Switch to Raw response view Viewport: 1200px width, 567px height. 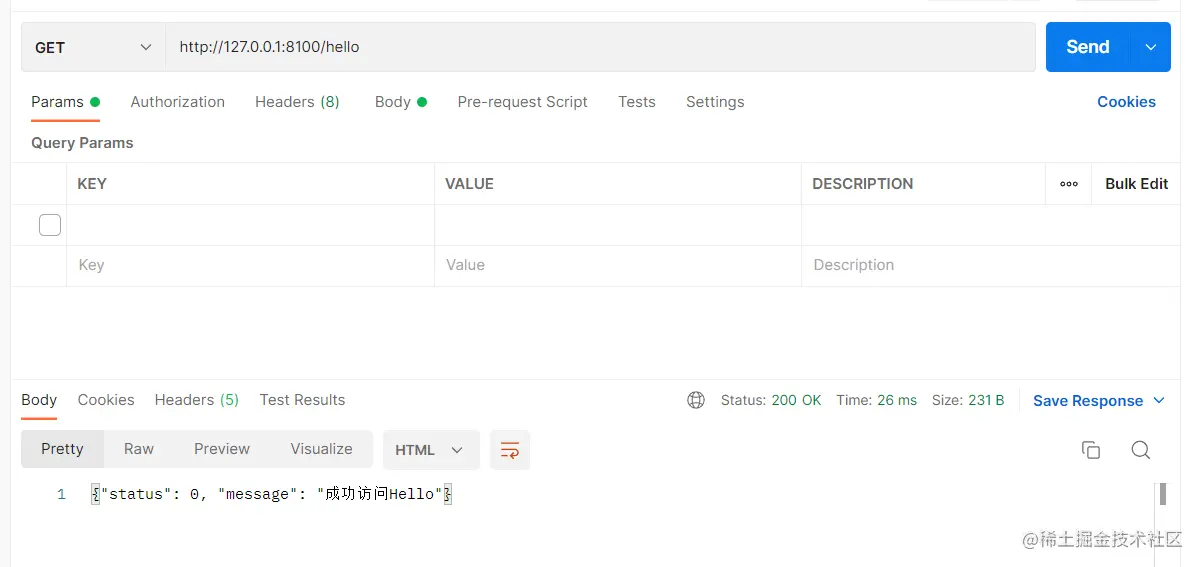[139, 449]
